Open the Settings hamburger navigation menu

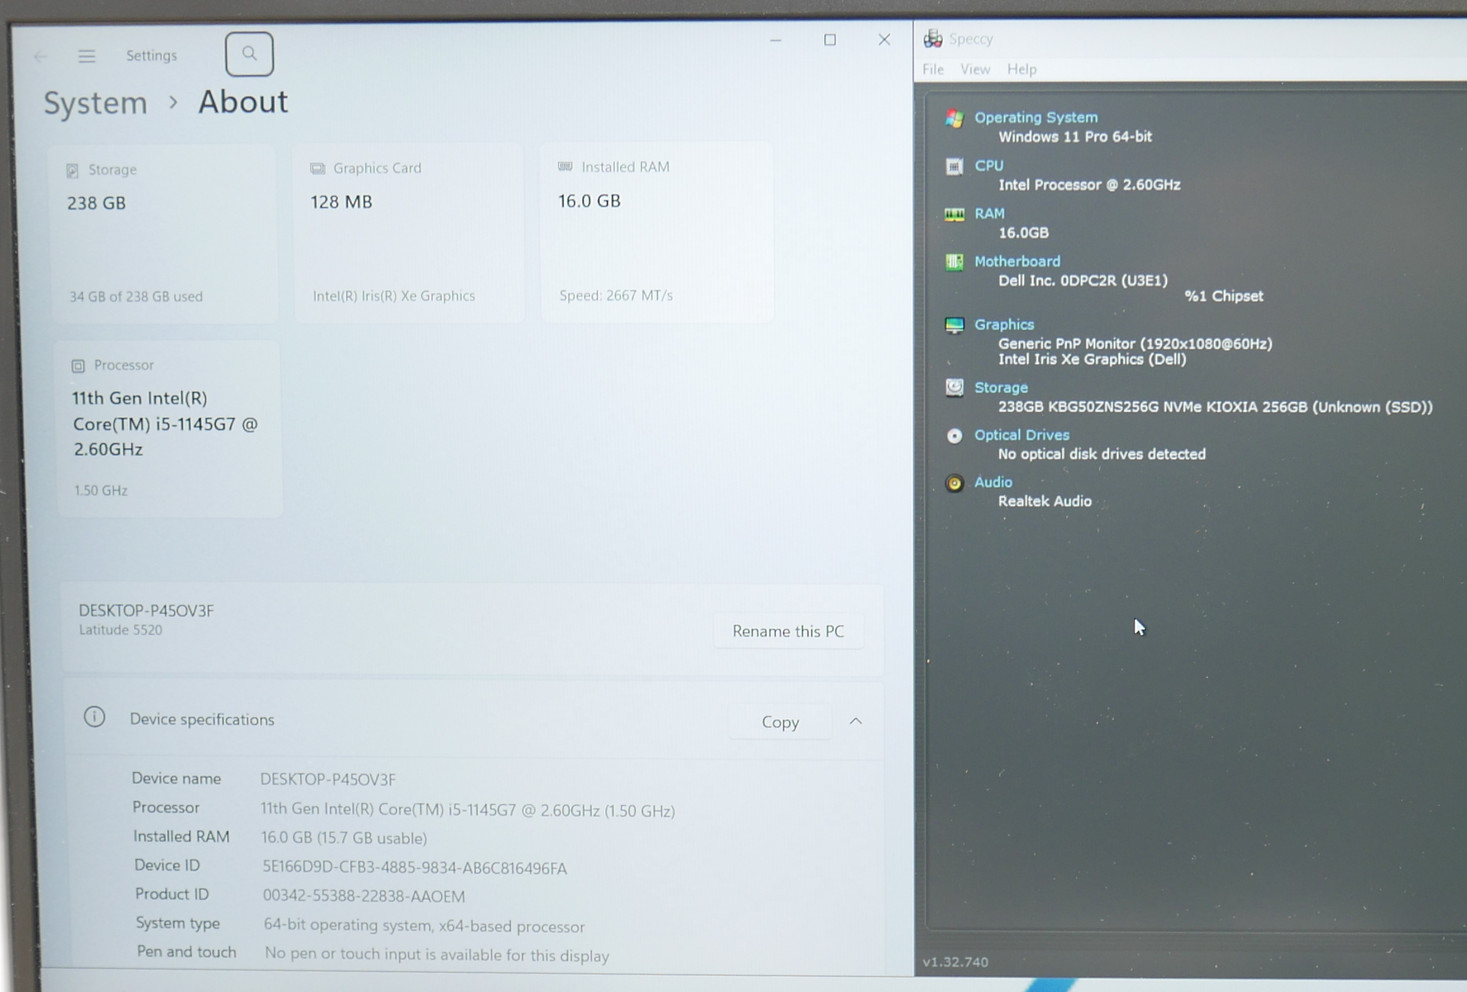click(x=87, y=56)
